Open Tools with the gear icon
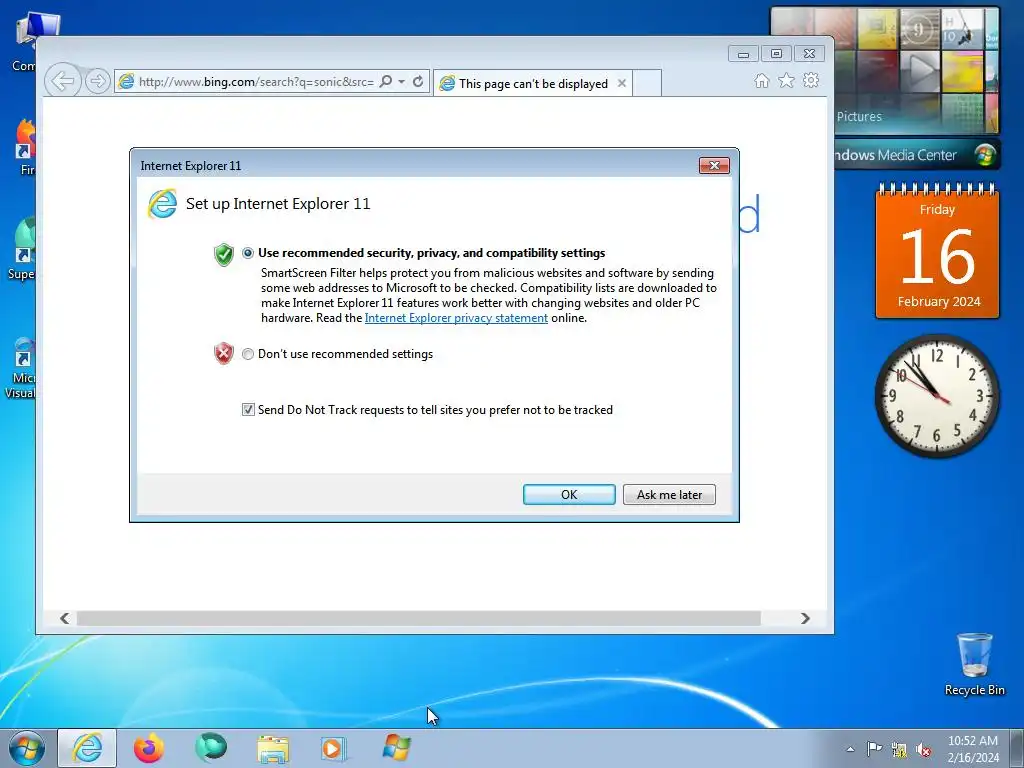The height and width of the screenshot is (768, 1024). pos(811,80)
